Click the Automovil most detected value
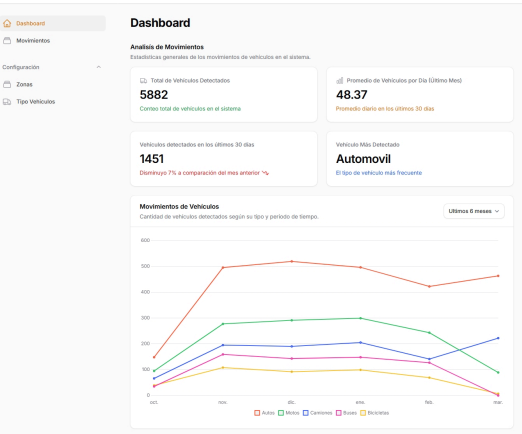The image size is (522, 434). [363, 159]
